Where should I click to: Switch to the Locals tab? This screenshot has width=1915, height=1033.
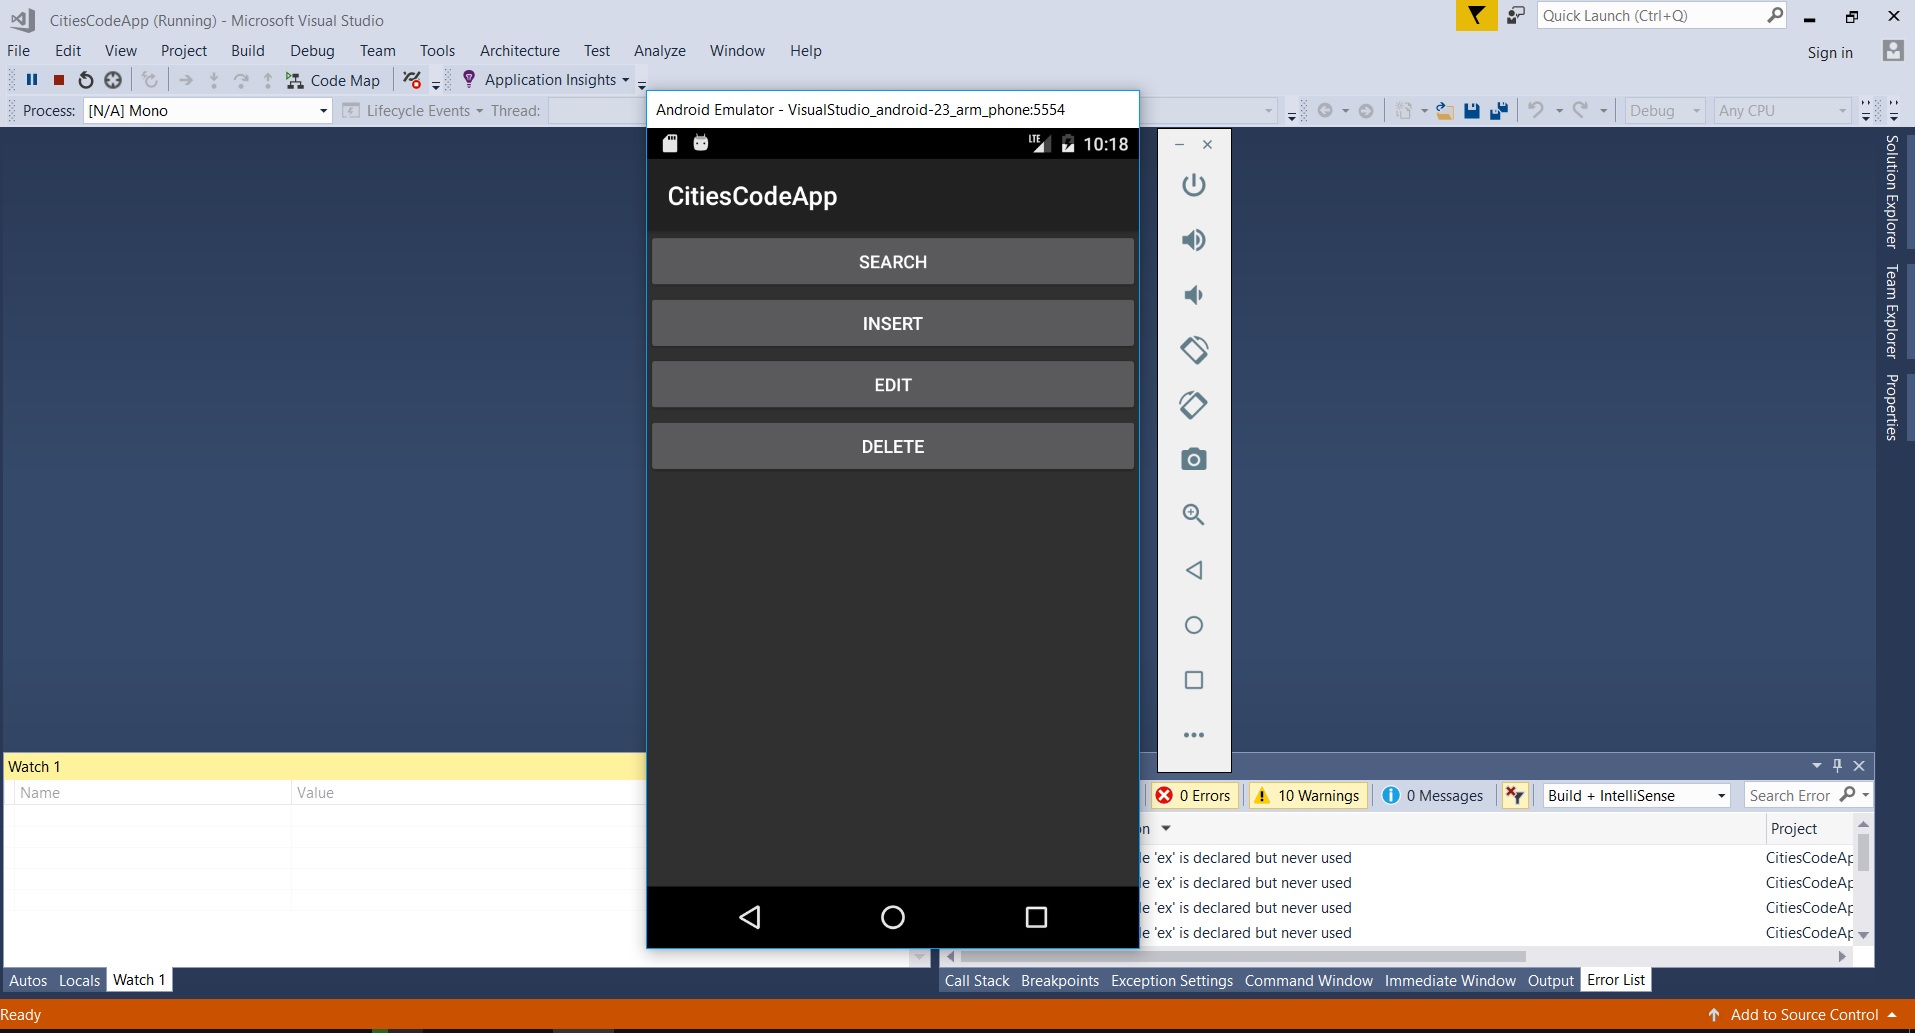coord(79,981)
